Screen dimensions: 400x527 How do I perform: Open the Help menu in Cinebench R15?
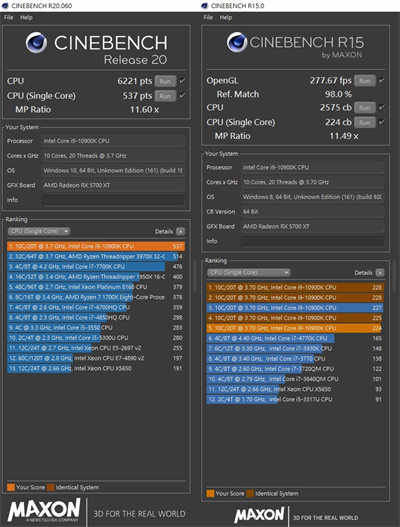click(226, 17)
